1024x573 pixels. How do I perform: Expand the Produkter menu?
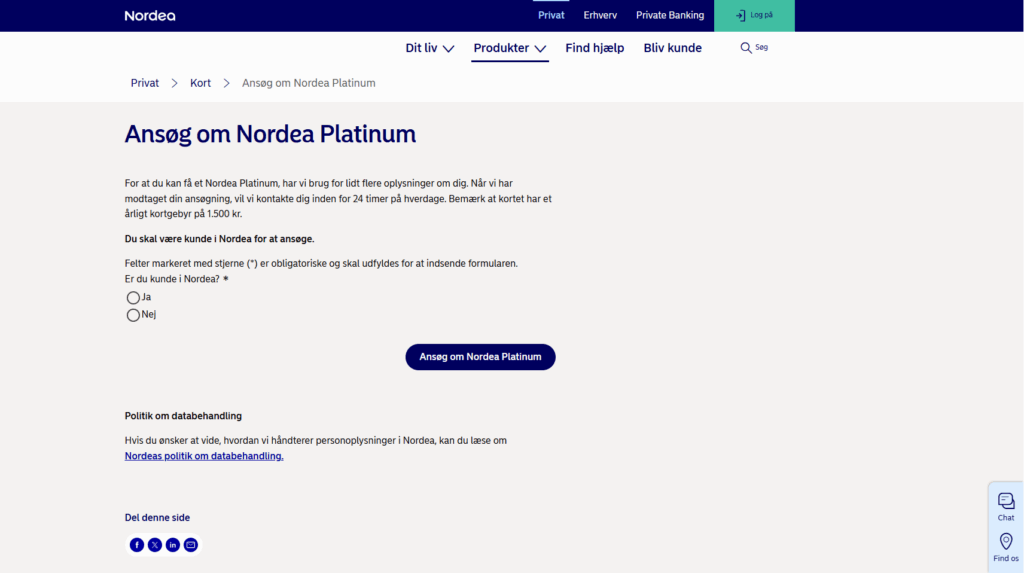coord(510,48)
